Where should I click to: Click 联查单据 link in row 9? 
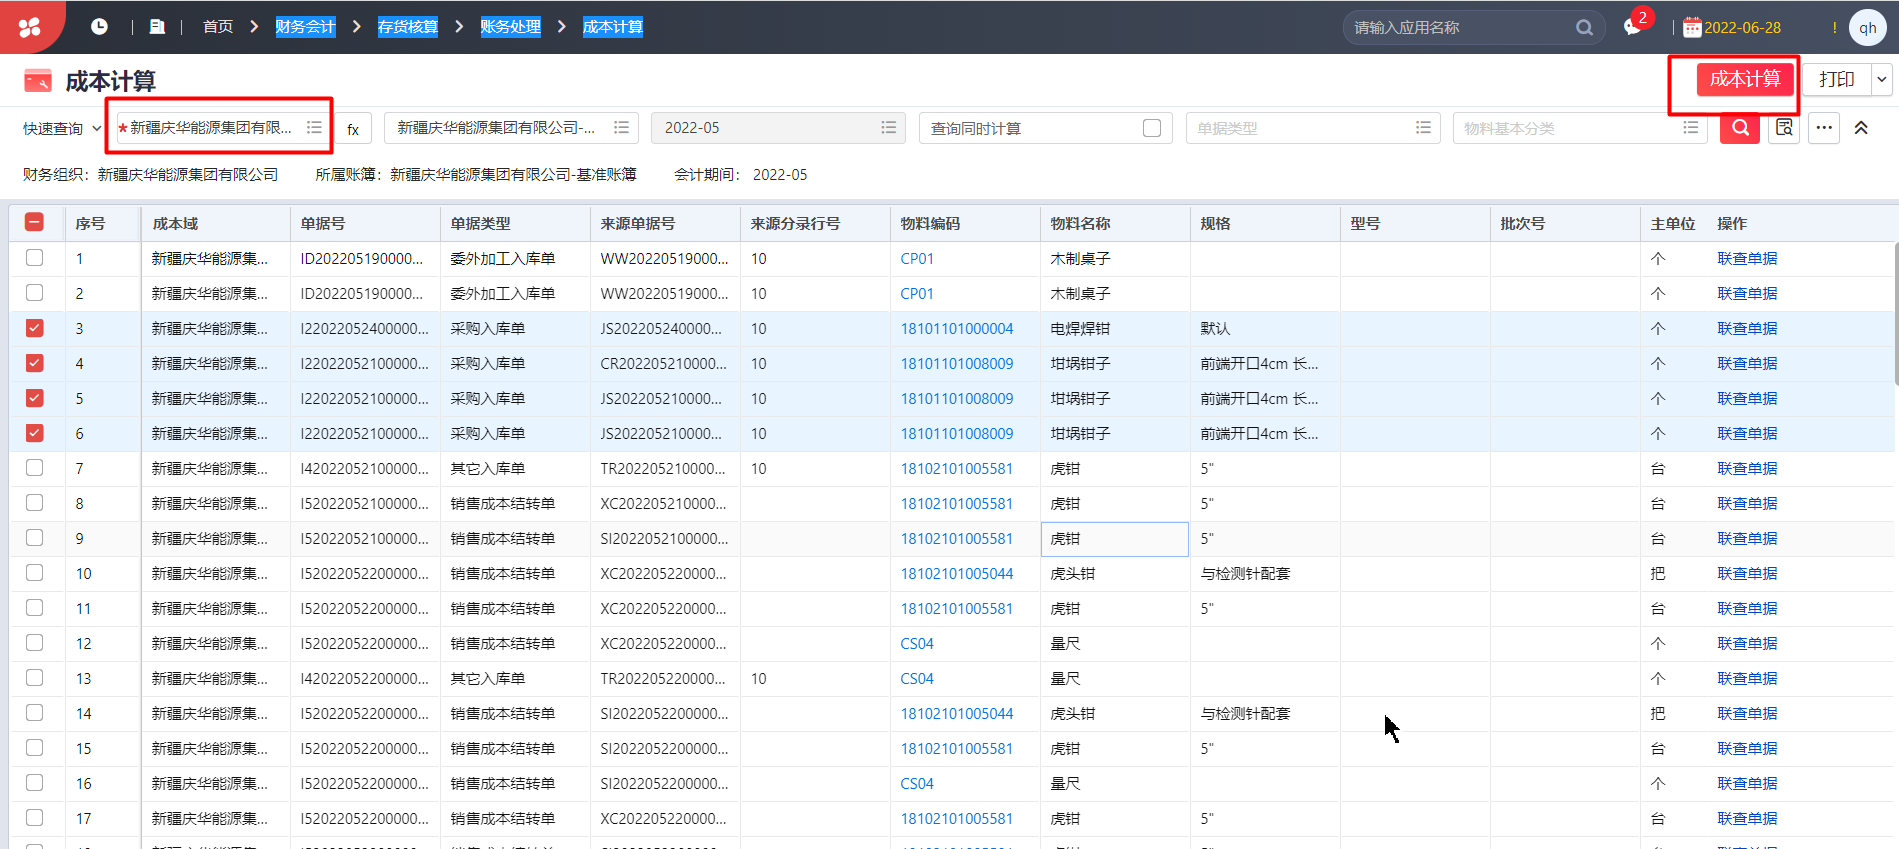[1747, 538]
